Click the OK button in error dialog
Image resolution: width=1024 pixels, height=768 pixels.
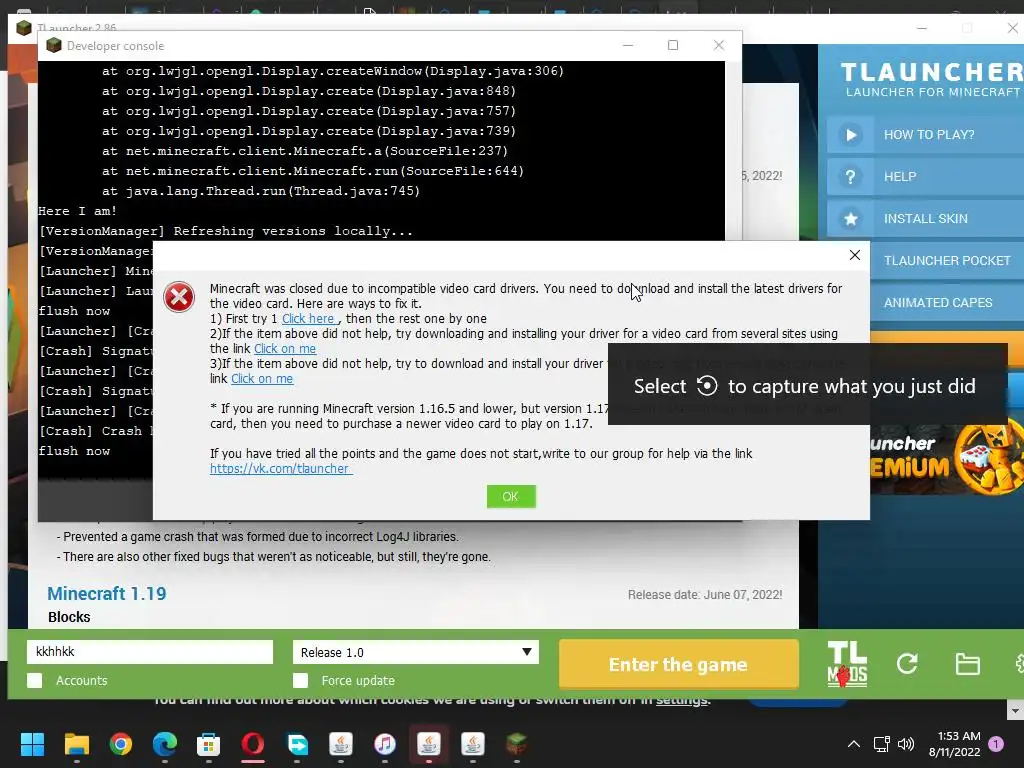[x=511, y=496]
